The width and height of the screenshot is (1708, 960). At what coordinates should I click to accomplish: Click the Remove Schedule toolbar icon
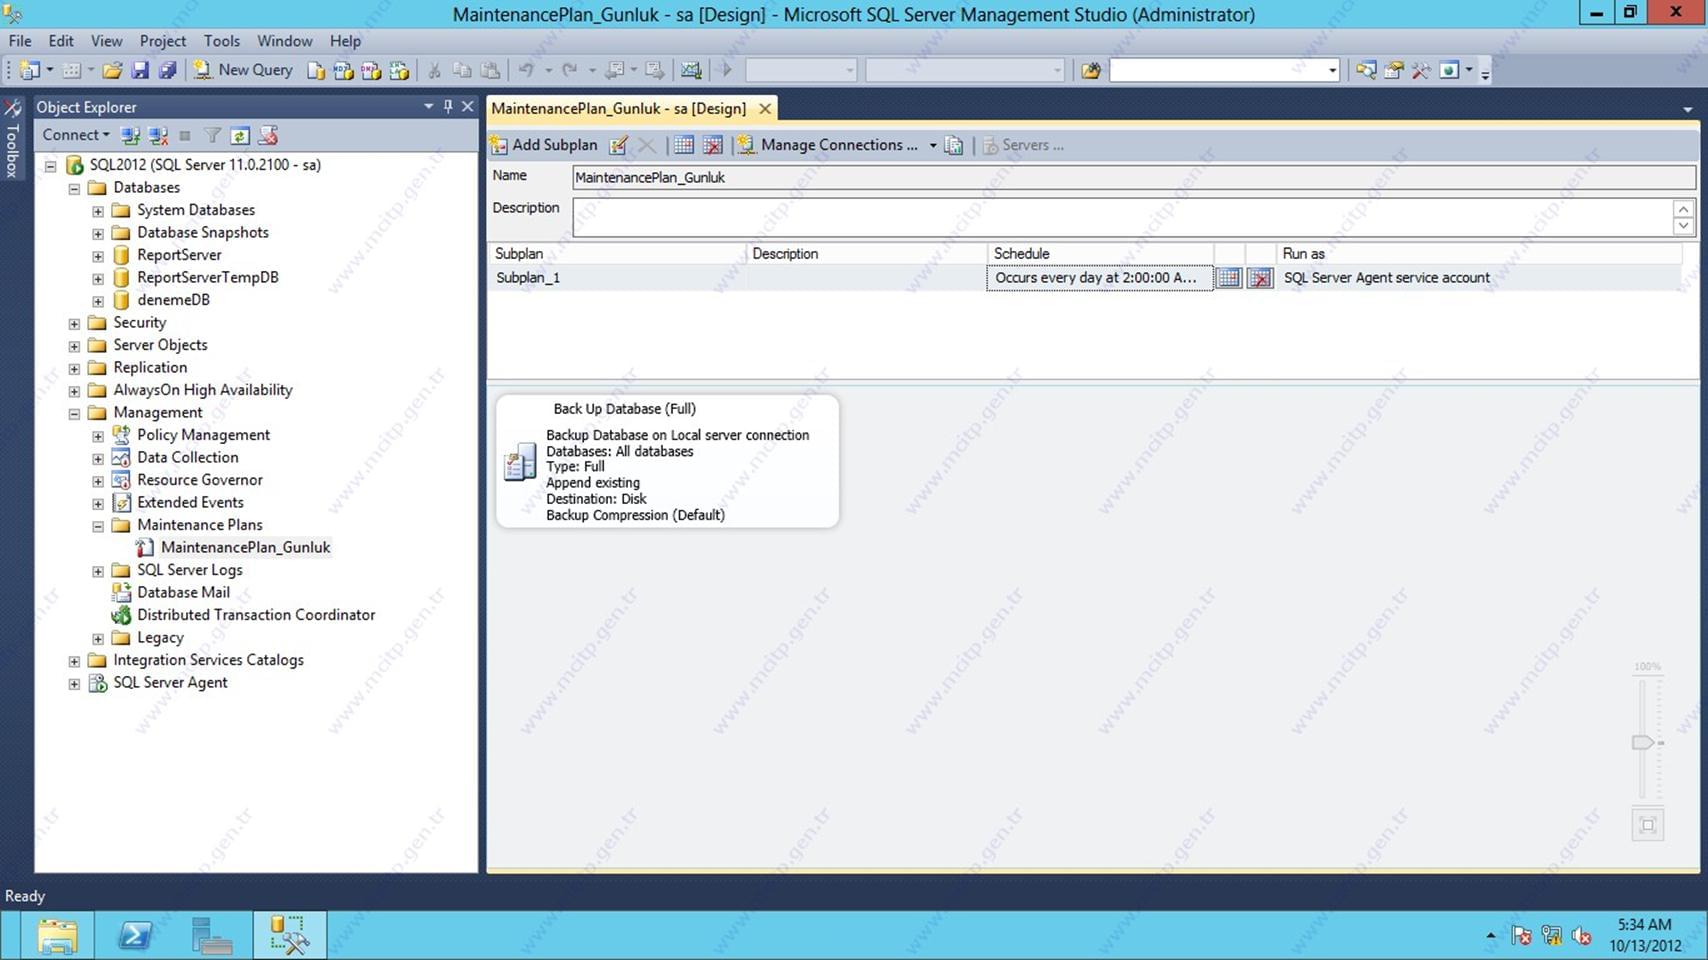coord(713,145)
